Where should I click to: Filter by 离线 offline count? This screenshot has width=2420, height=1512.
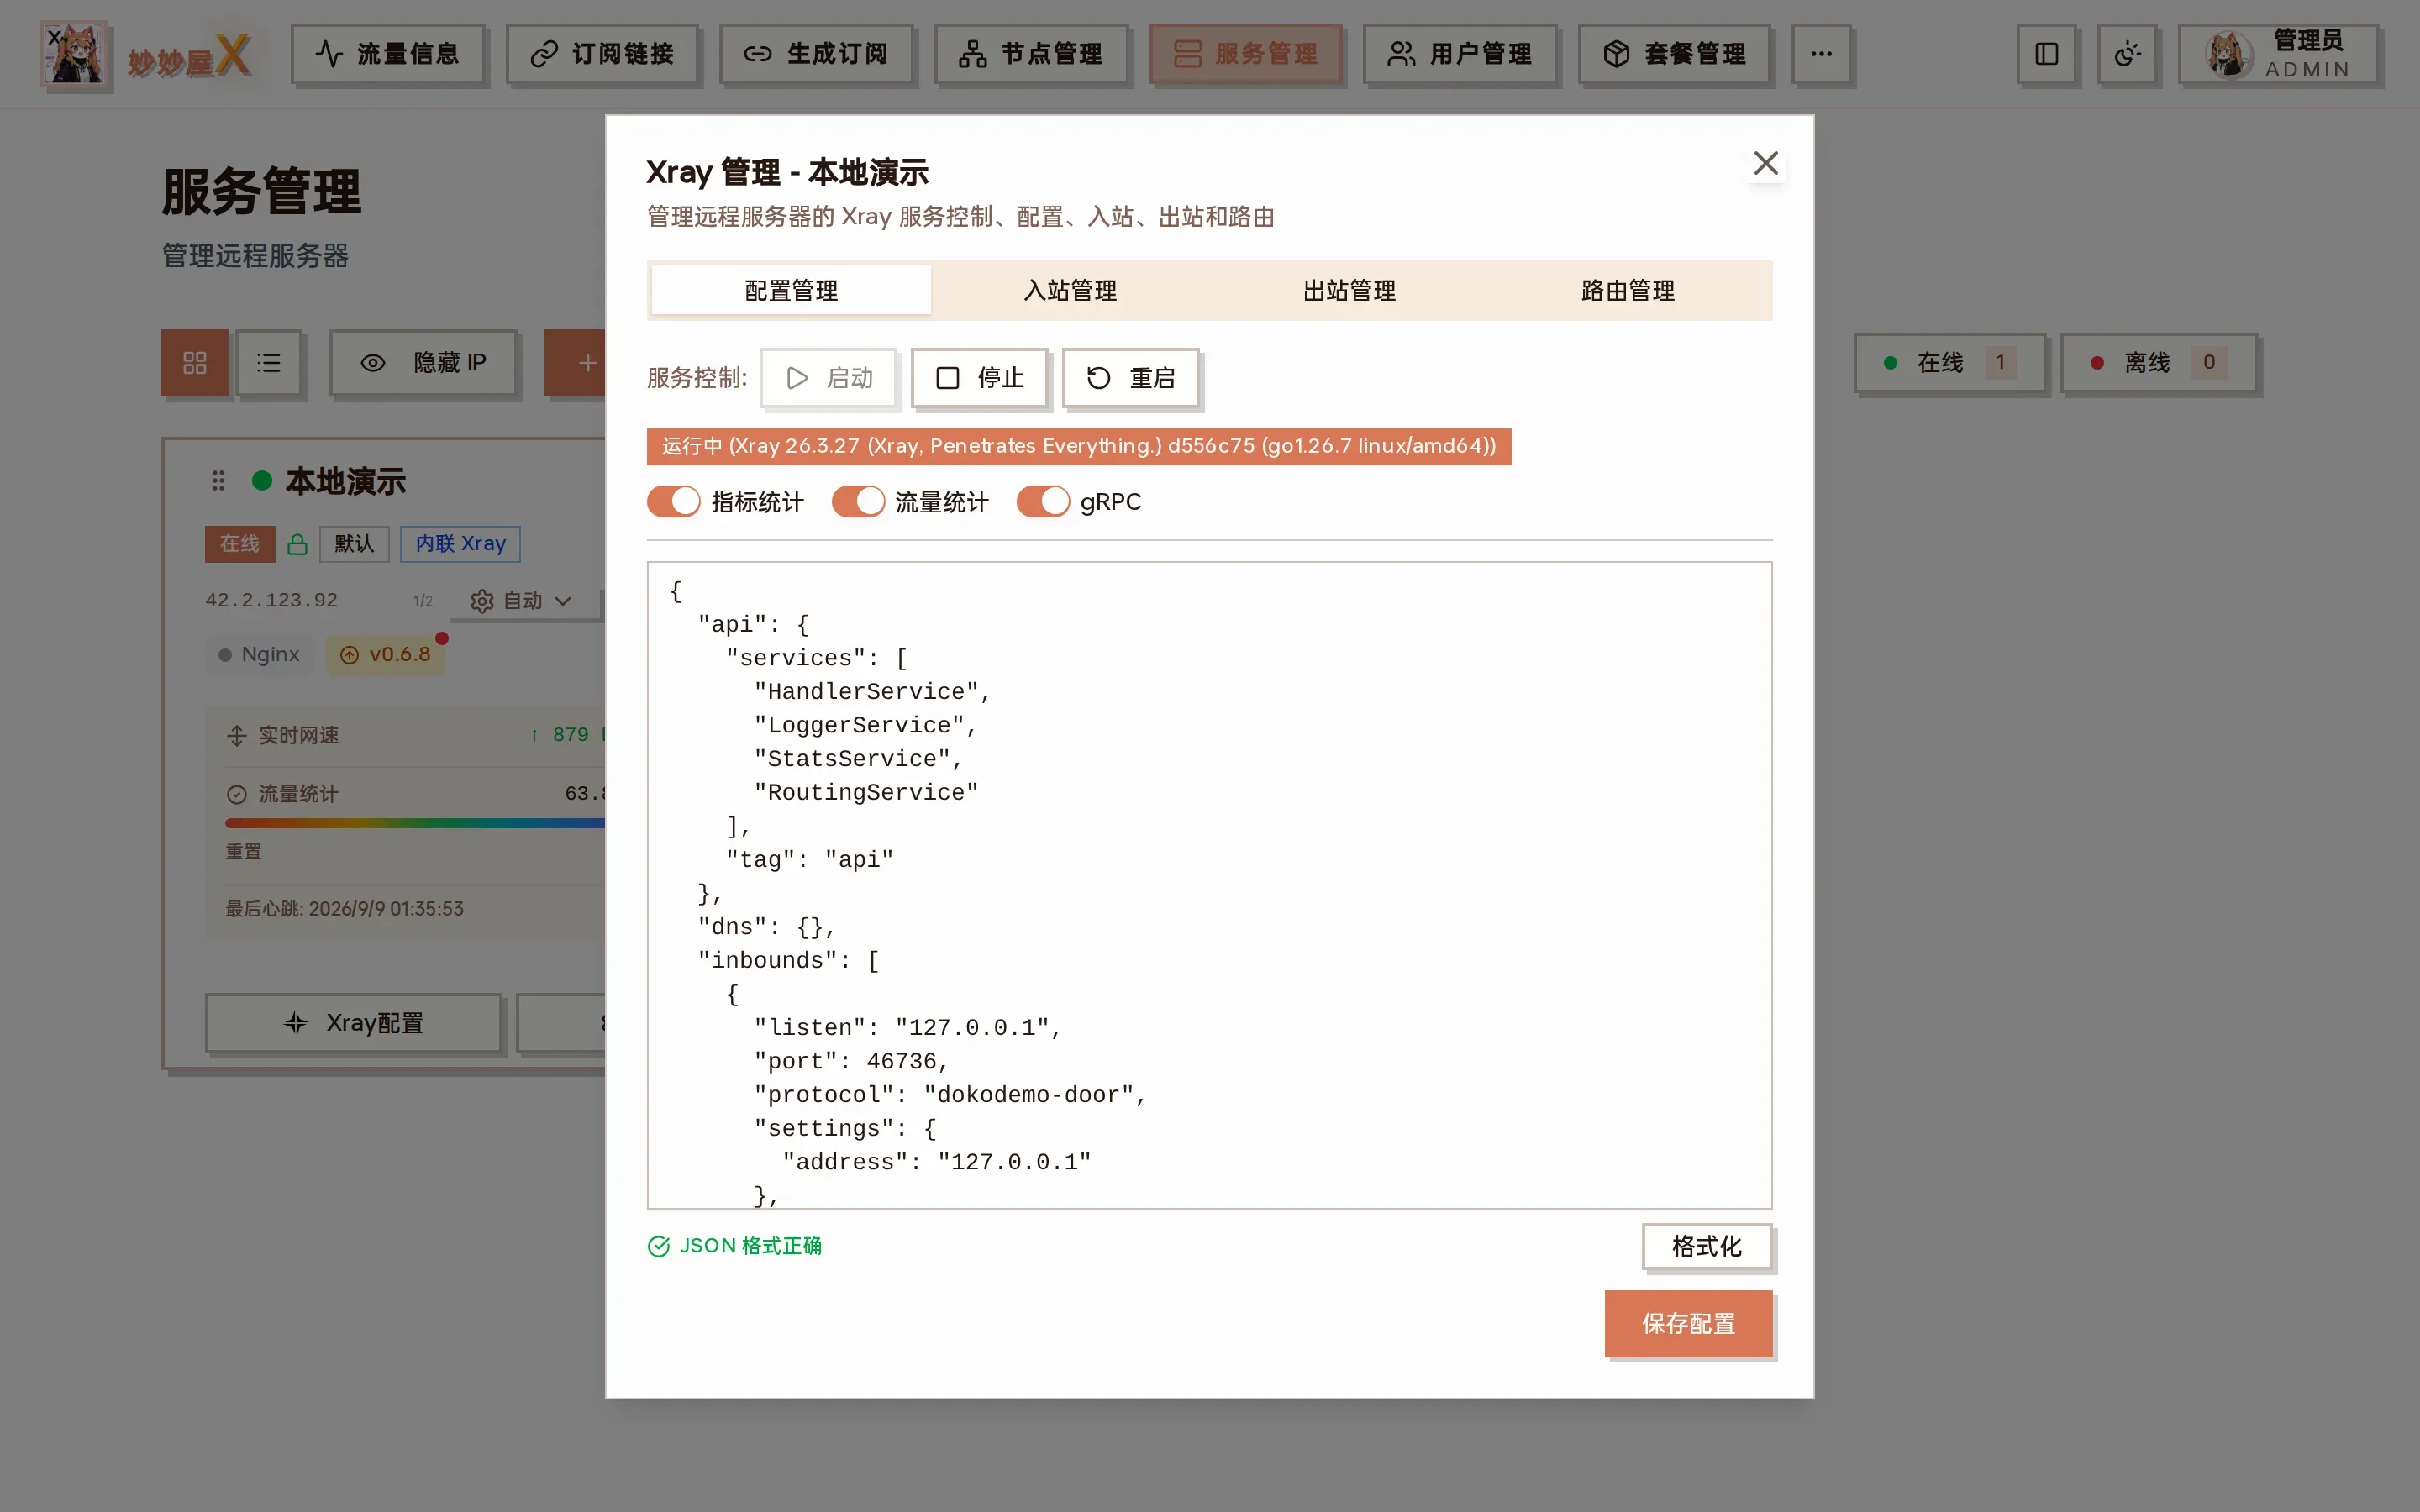2159,363
